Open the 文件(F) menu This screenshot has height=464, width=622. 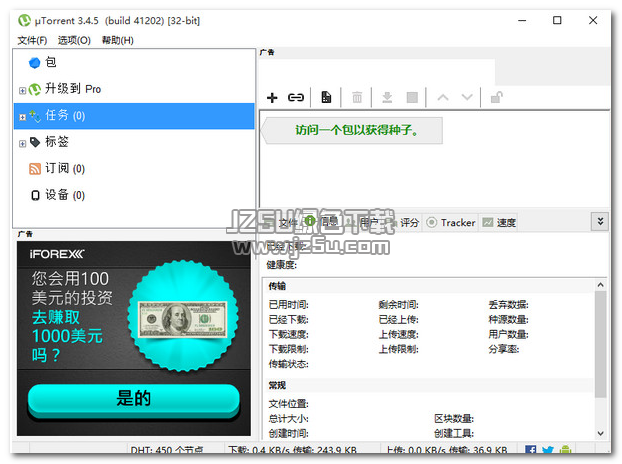point(32,40)
